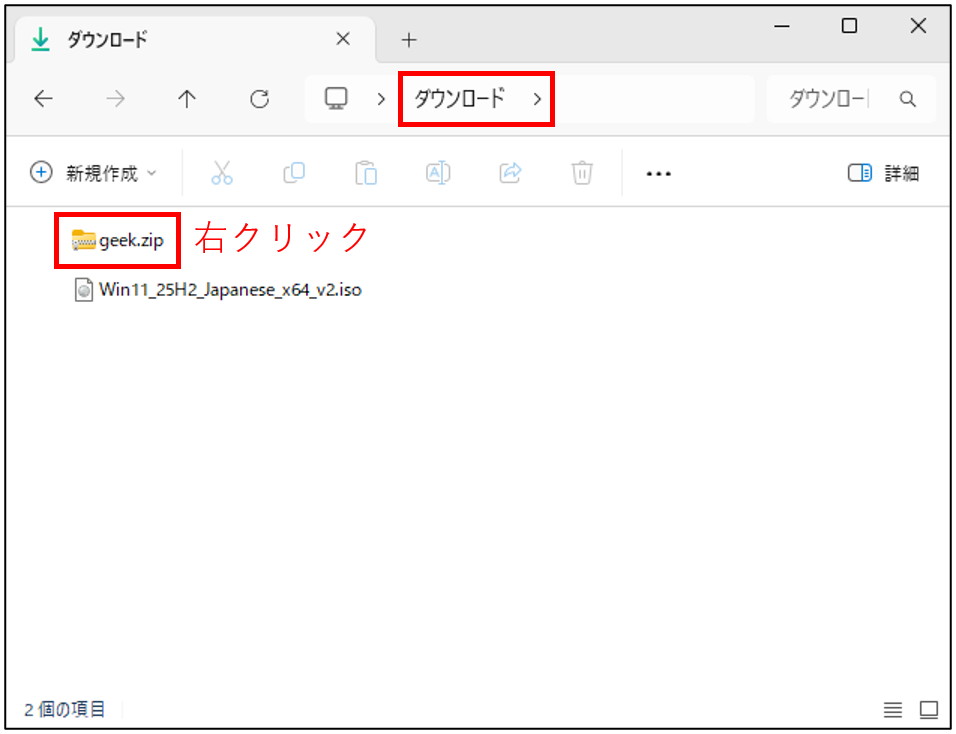This screenshot has width=956, height=734.
Task: Open a new tab with the plus button
Action: (x=408, y=39)
